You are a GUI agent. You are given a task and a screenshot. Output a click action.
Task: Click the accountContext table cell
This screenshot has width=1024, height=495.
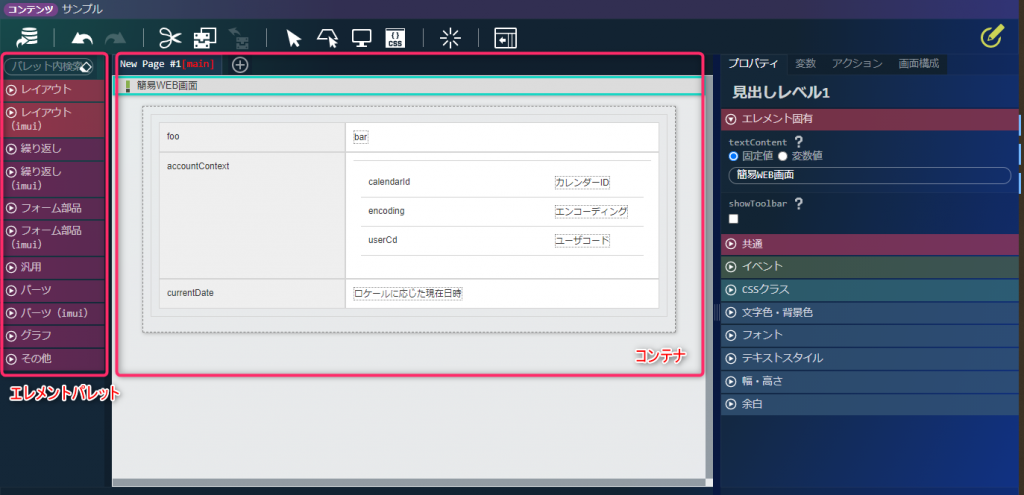(253, 216)
